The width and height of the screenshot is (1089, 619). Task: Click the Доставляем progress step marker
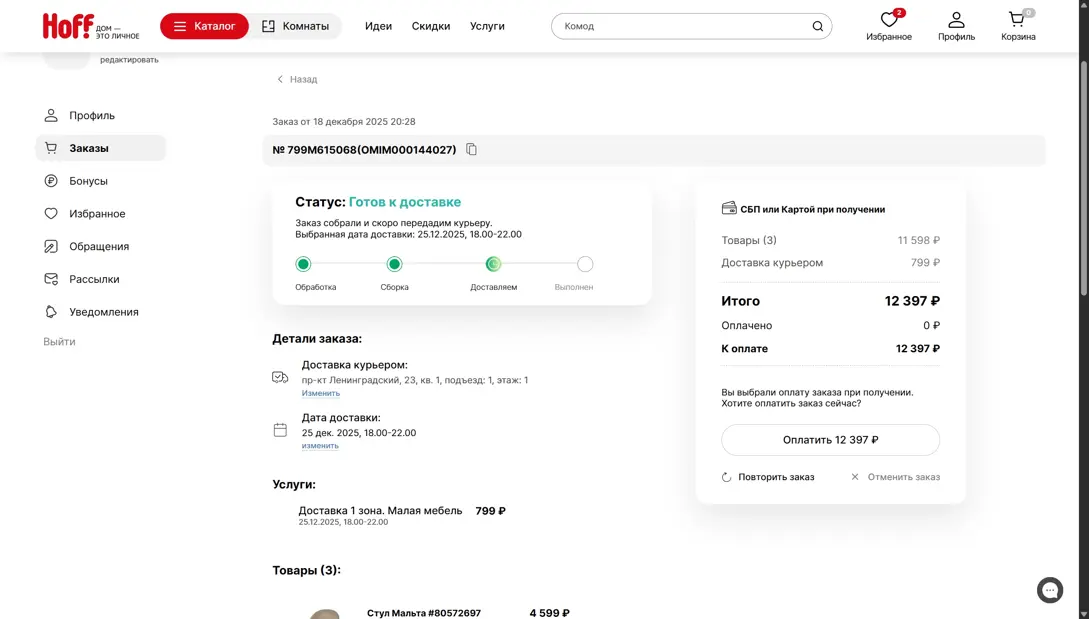(493, 264)
